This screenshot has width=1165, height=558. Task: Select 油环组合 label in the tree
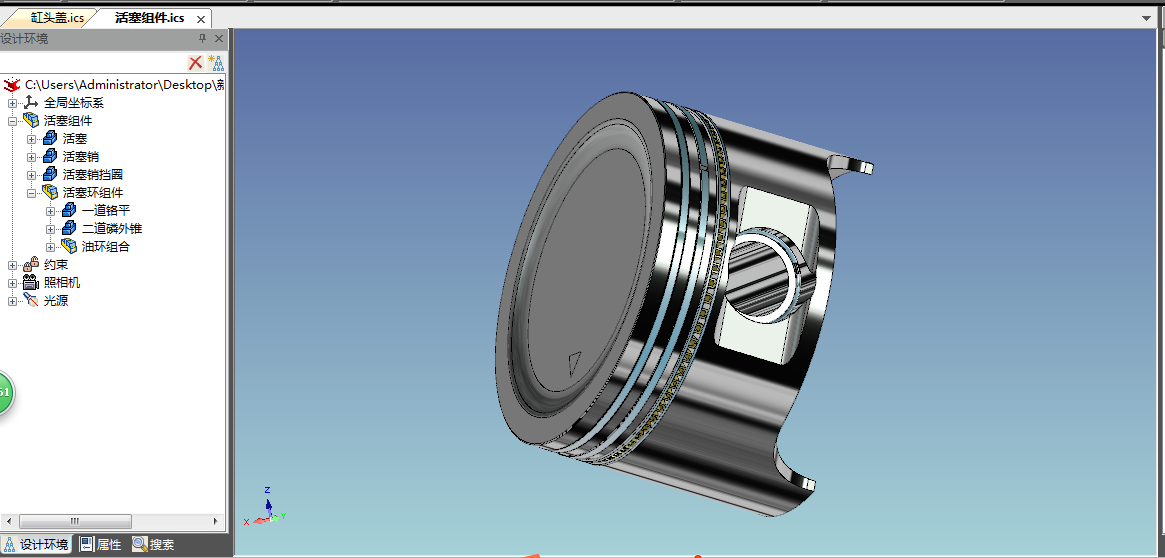coord(106,247)
